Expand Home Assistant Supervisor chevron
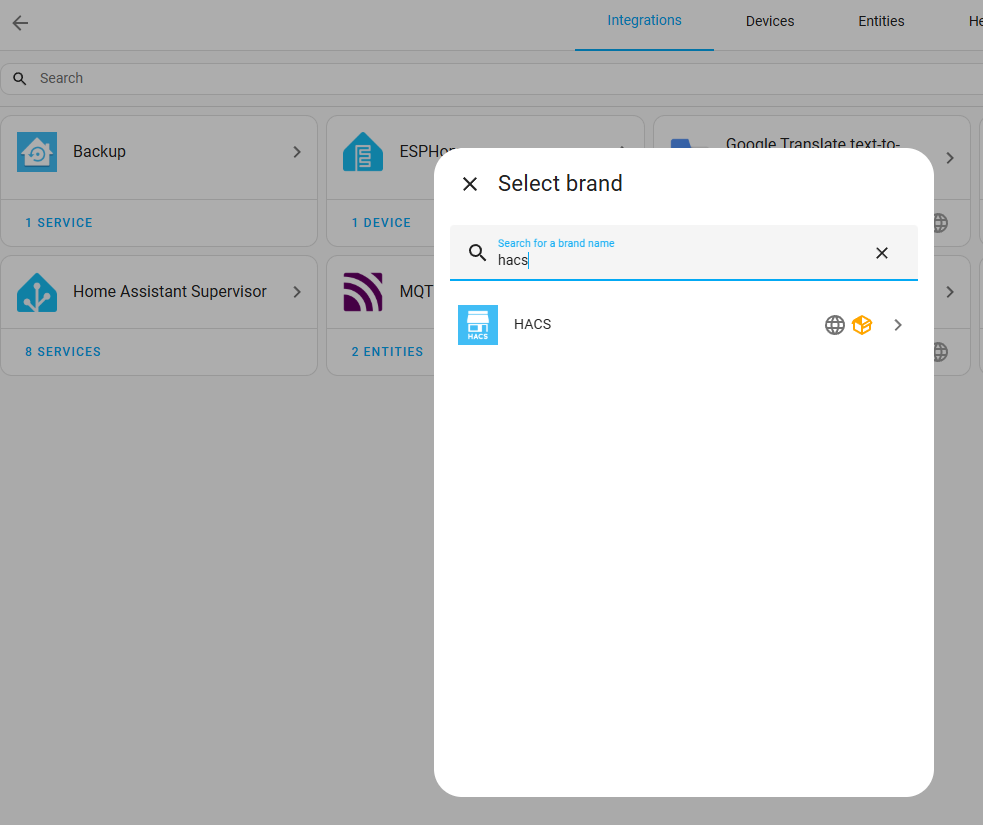The width and height of the screenshot is (983, 825). (x=297, y=292)
